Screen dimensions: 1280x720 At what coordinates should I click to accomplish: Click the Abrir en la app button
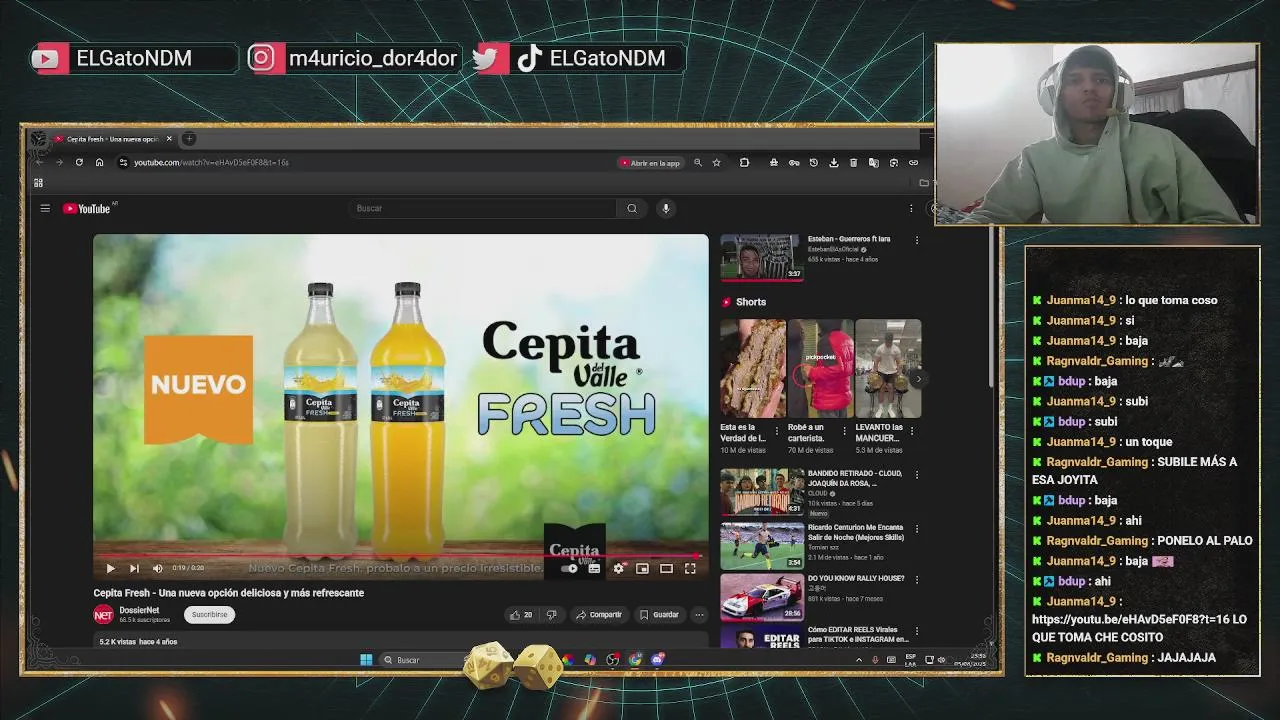pyautogui.click(x=650, y=162)
